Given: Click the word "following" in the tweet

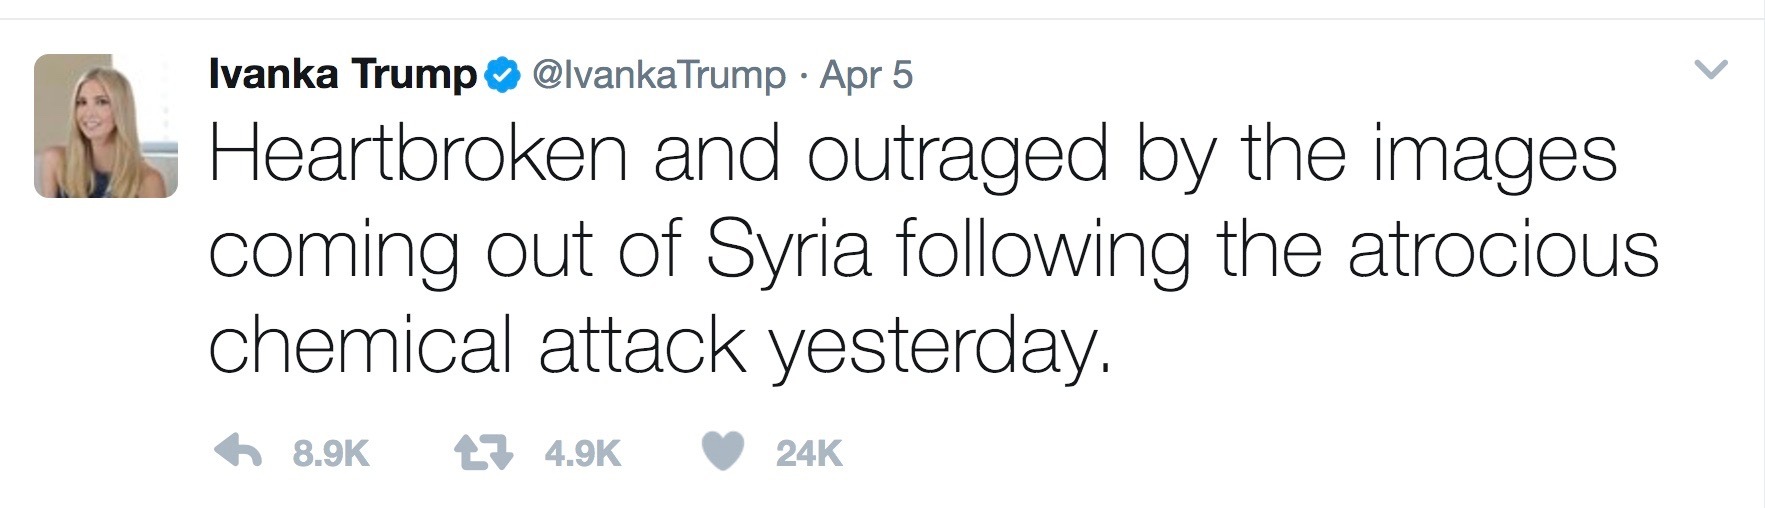Looking at the screenshot, I should pos(1043,250).
